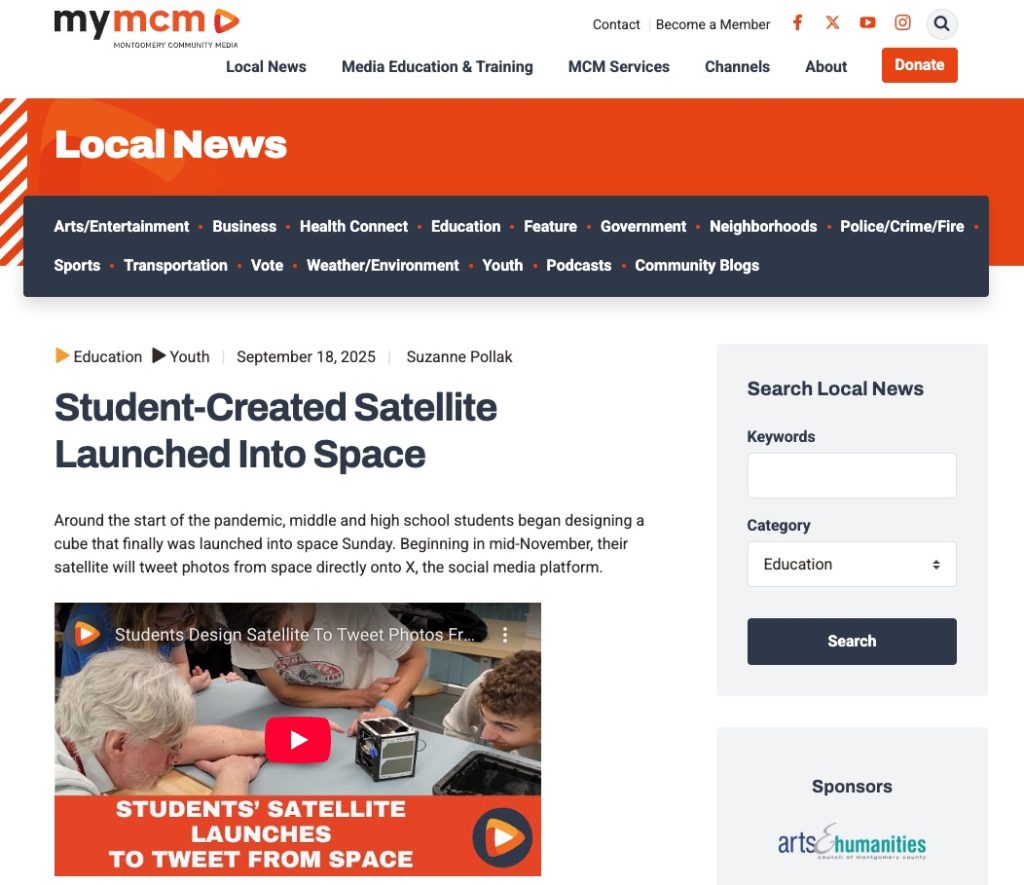
Task: Click the mymcm logo
Action: point(147,27)
